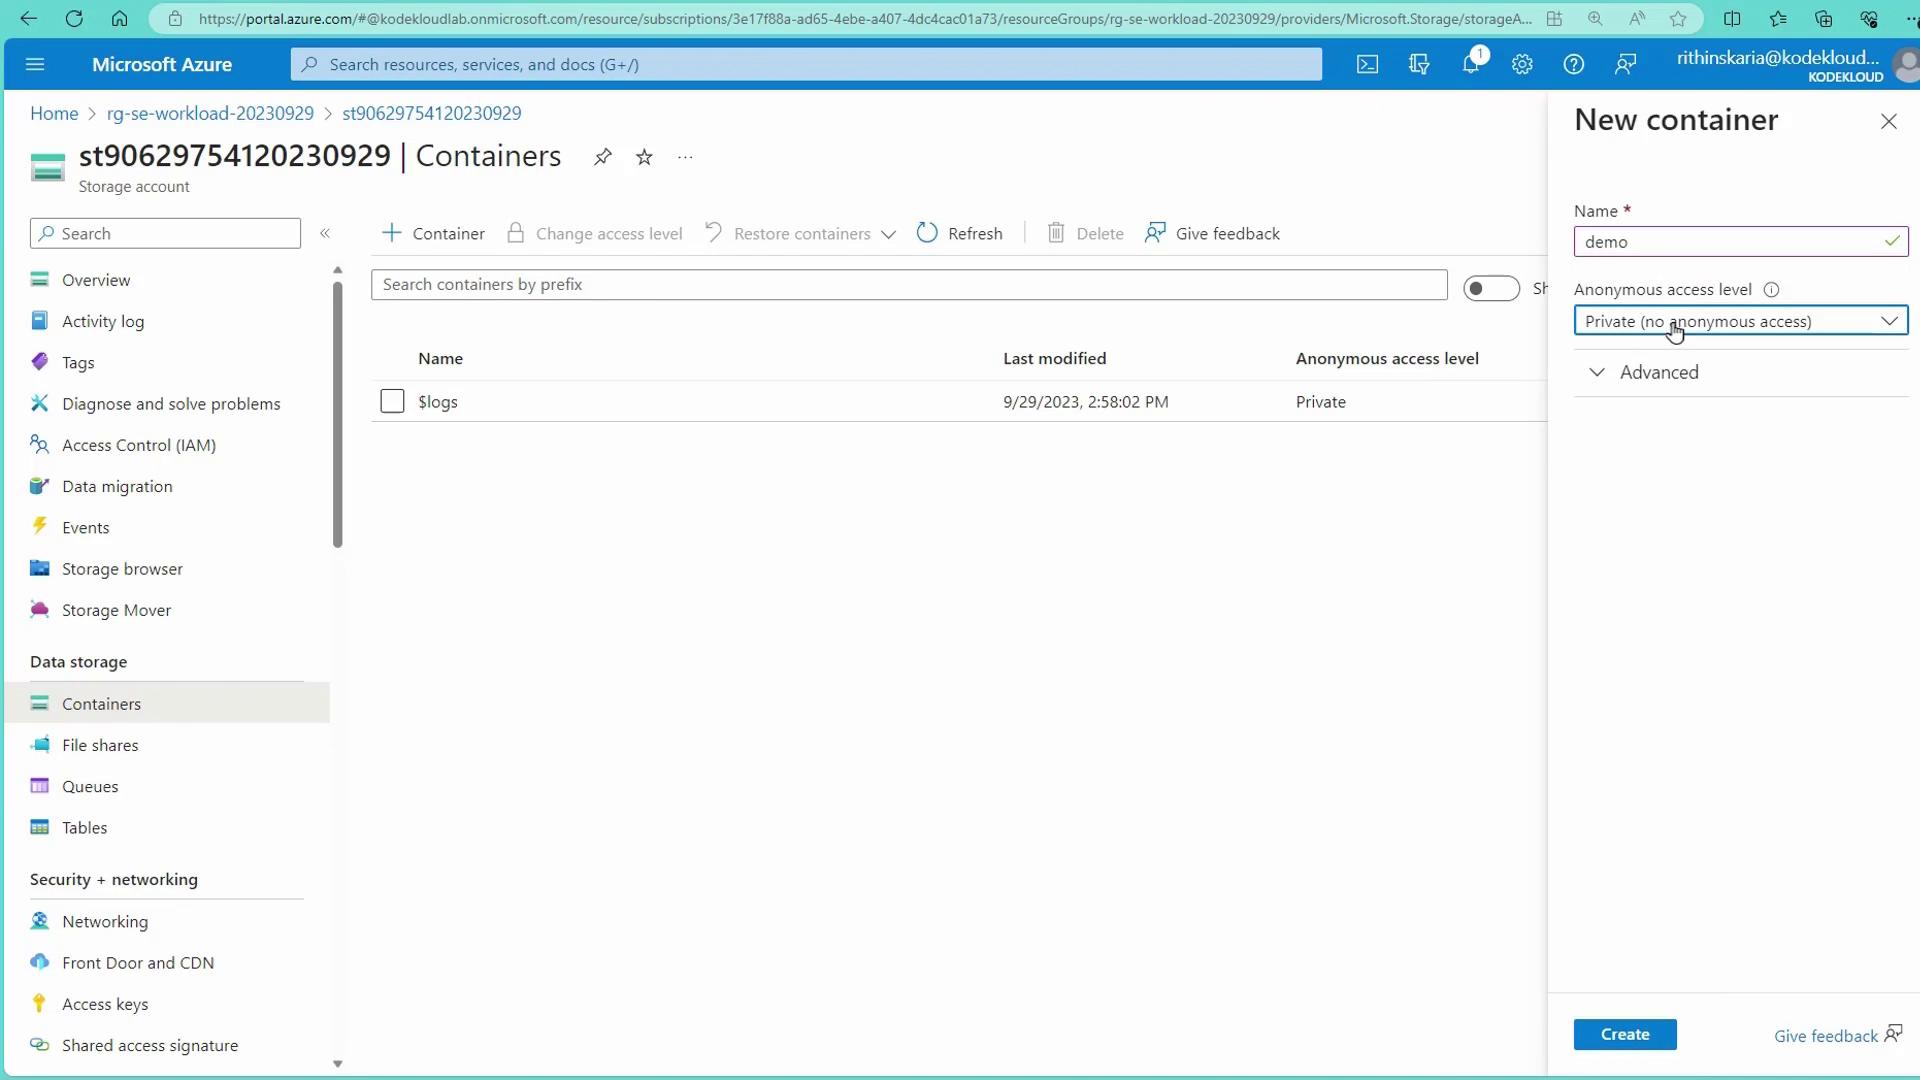Open portal settings gear icon
The image size is (1920, 1080).
(1522, 65)
